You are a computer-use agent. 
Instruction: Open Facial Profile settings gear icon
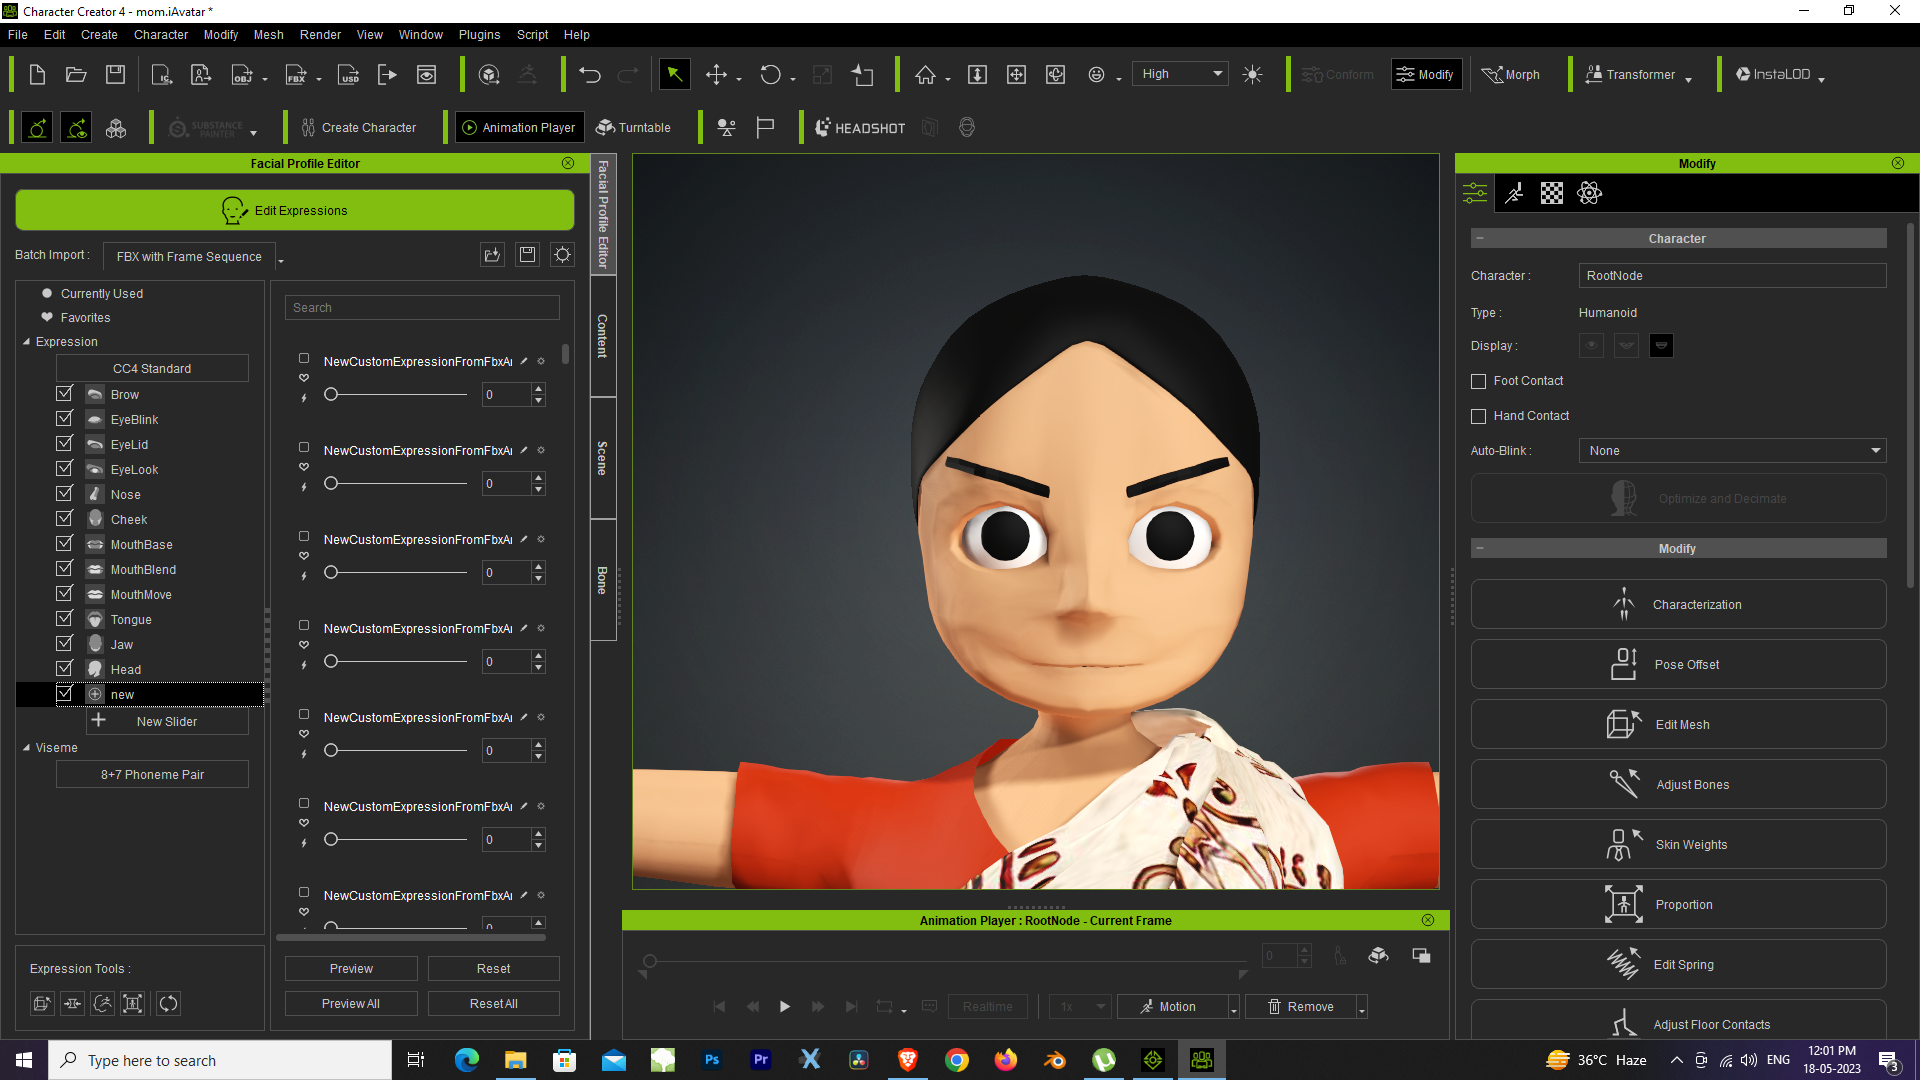click(x=563, y=255)
